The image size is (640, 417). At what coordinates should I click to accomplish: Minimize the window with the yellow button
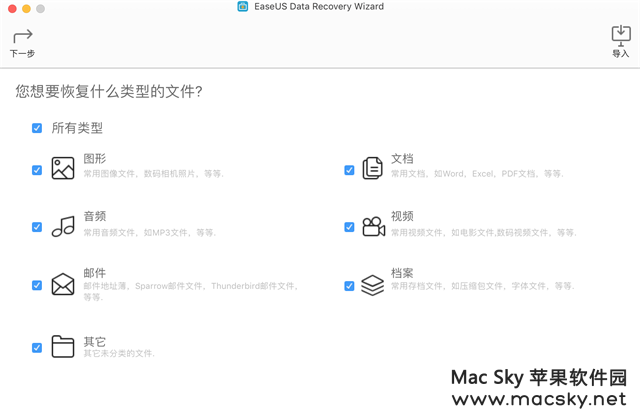click(x=27, y=9)
